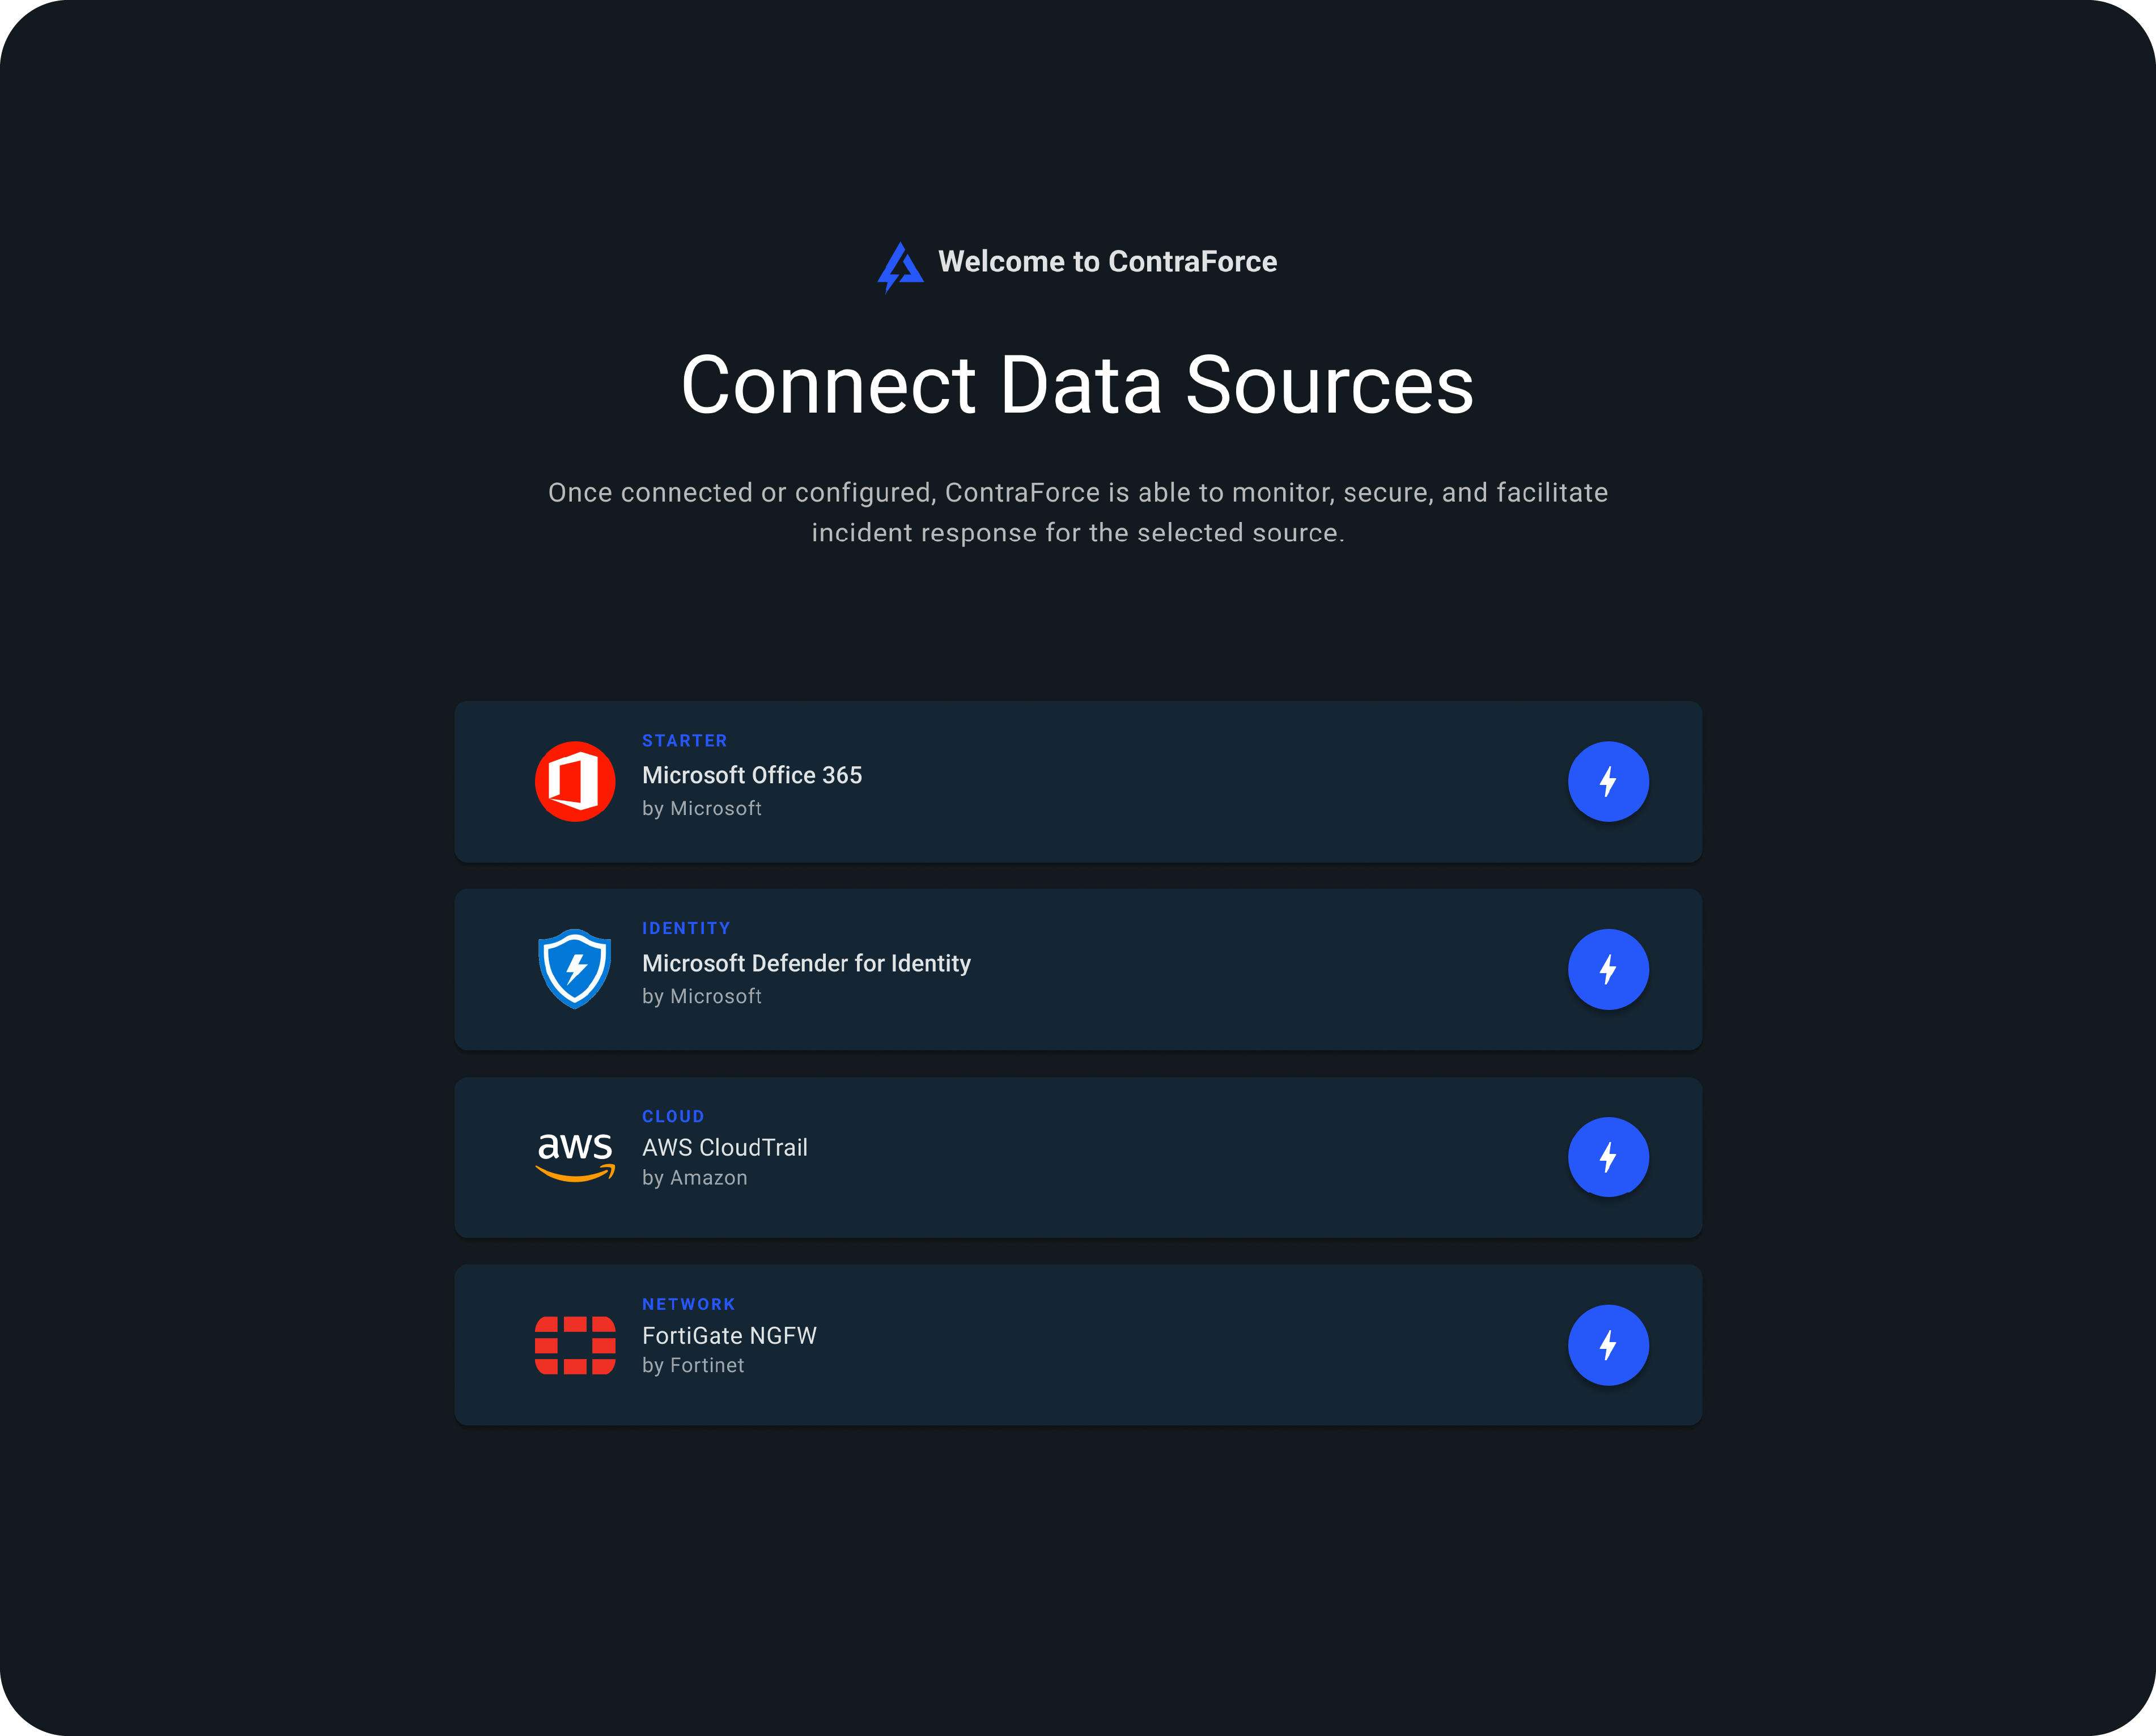Select the IDENTITY category label

coord(686,928)
